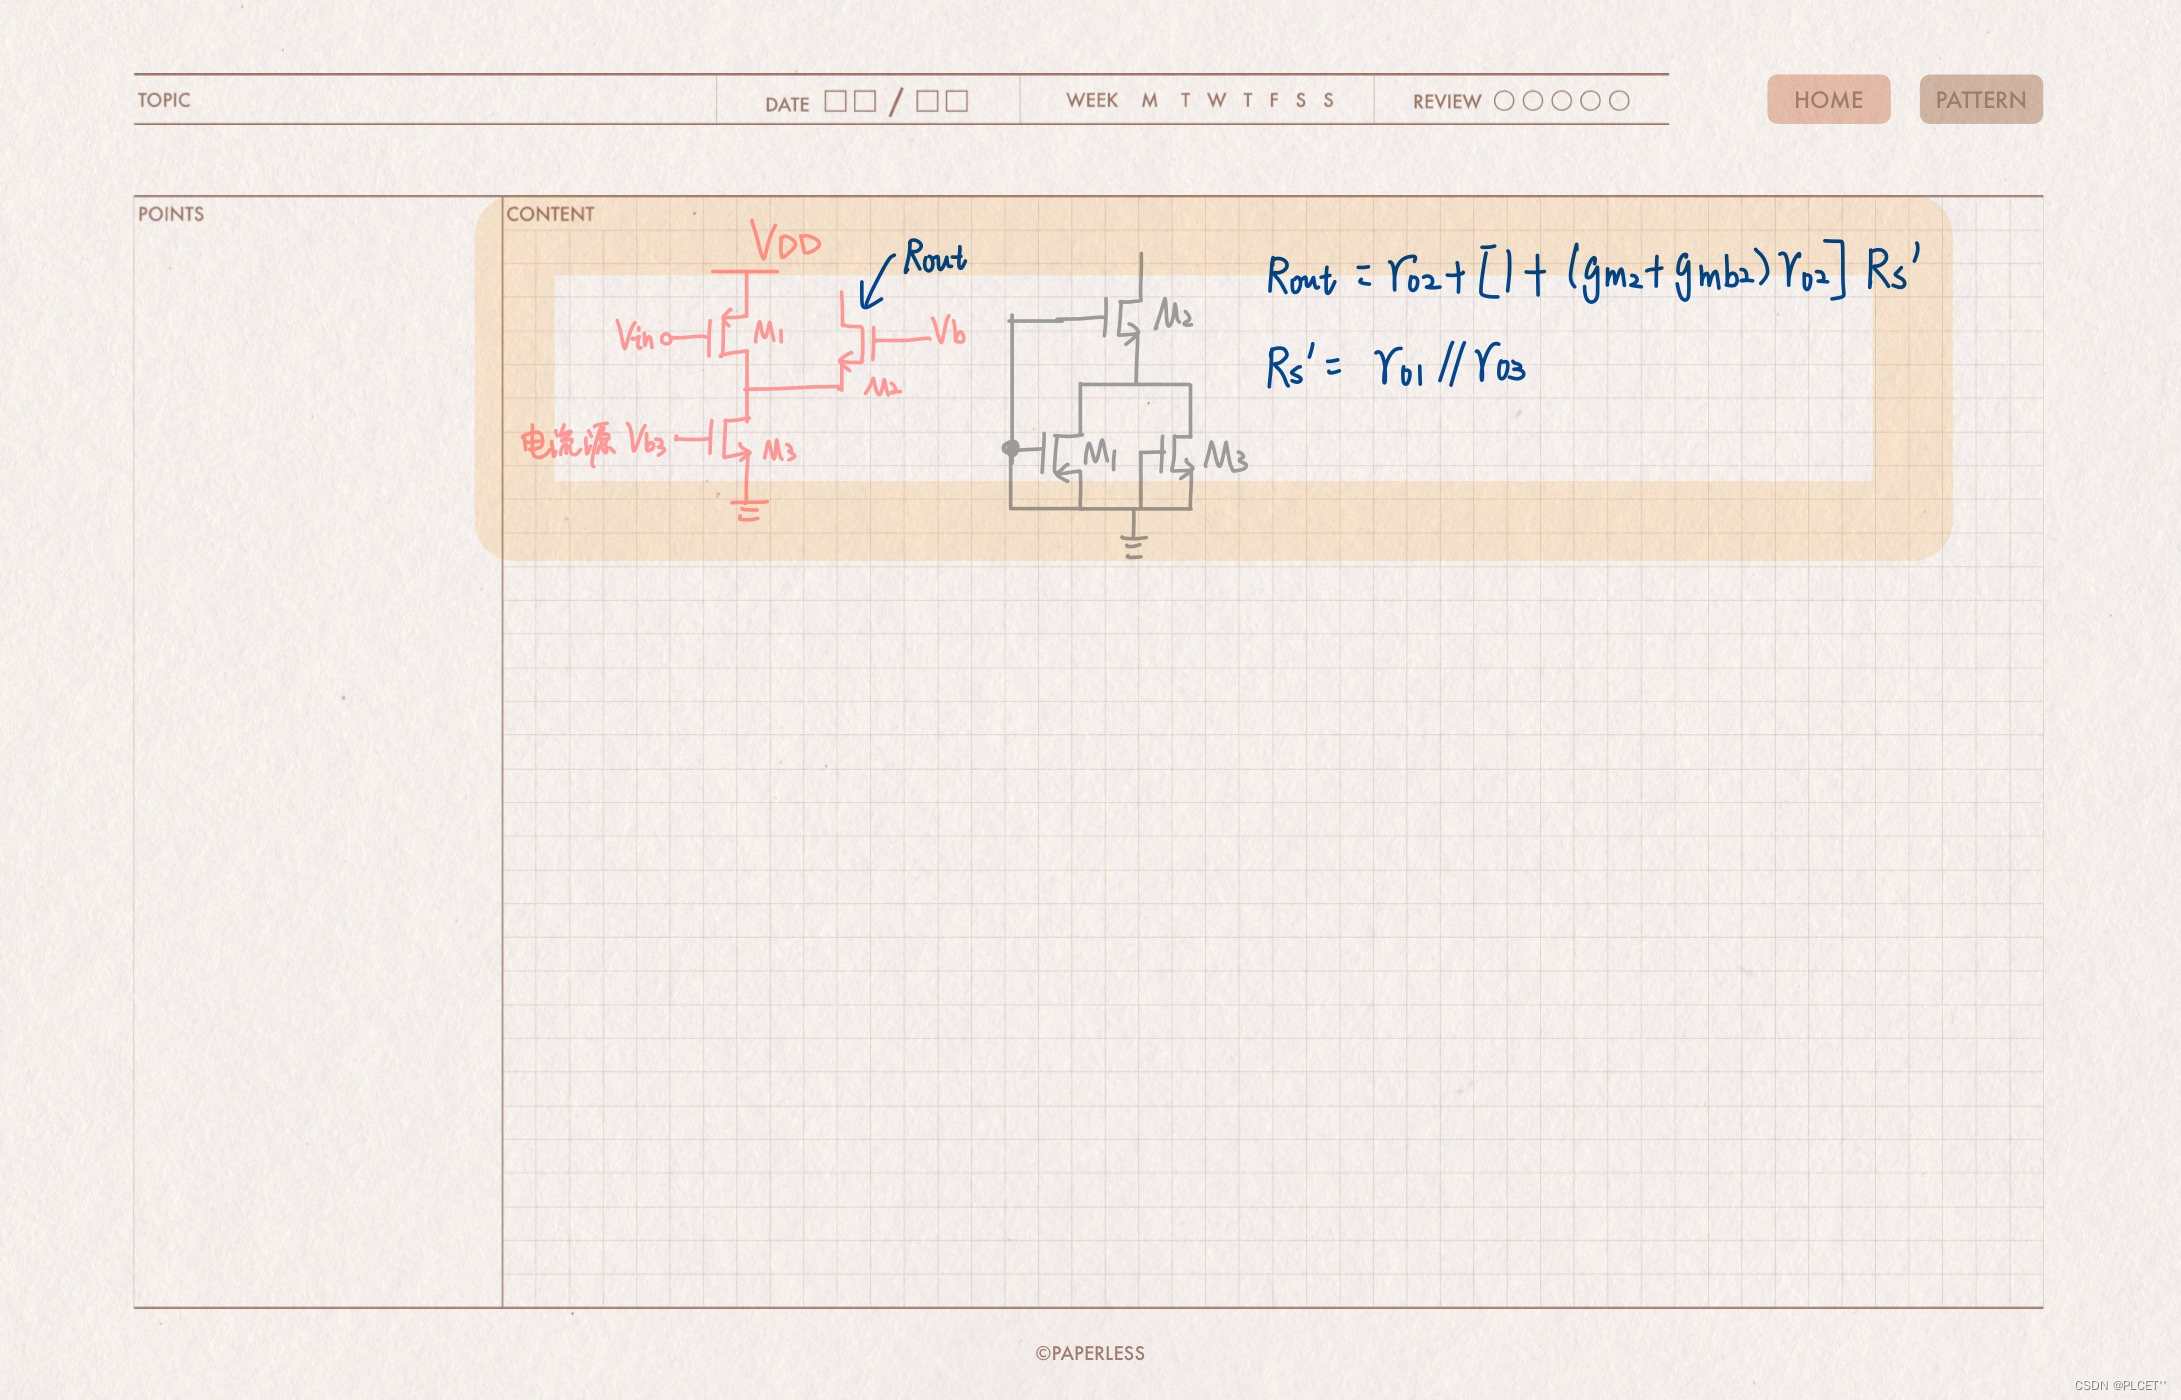
Task: Click the gray M3 transistor label
Action: pos(1226,457)
